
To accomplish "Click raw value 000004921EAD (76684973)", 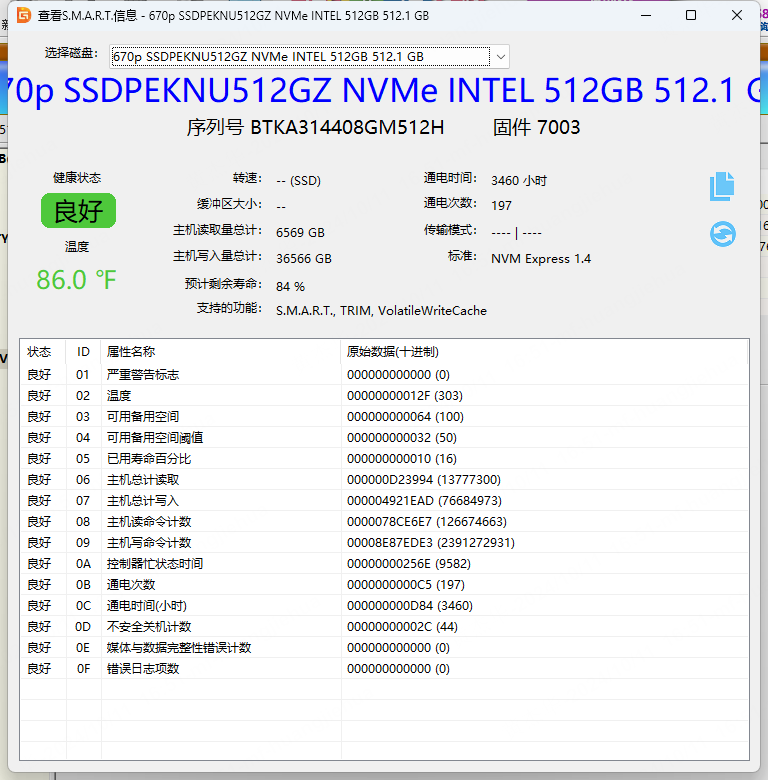I will click(x=424, y=500).
